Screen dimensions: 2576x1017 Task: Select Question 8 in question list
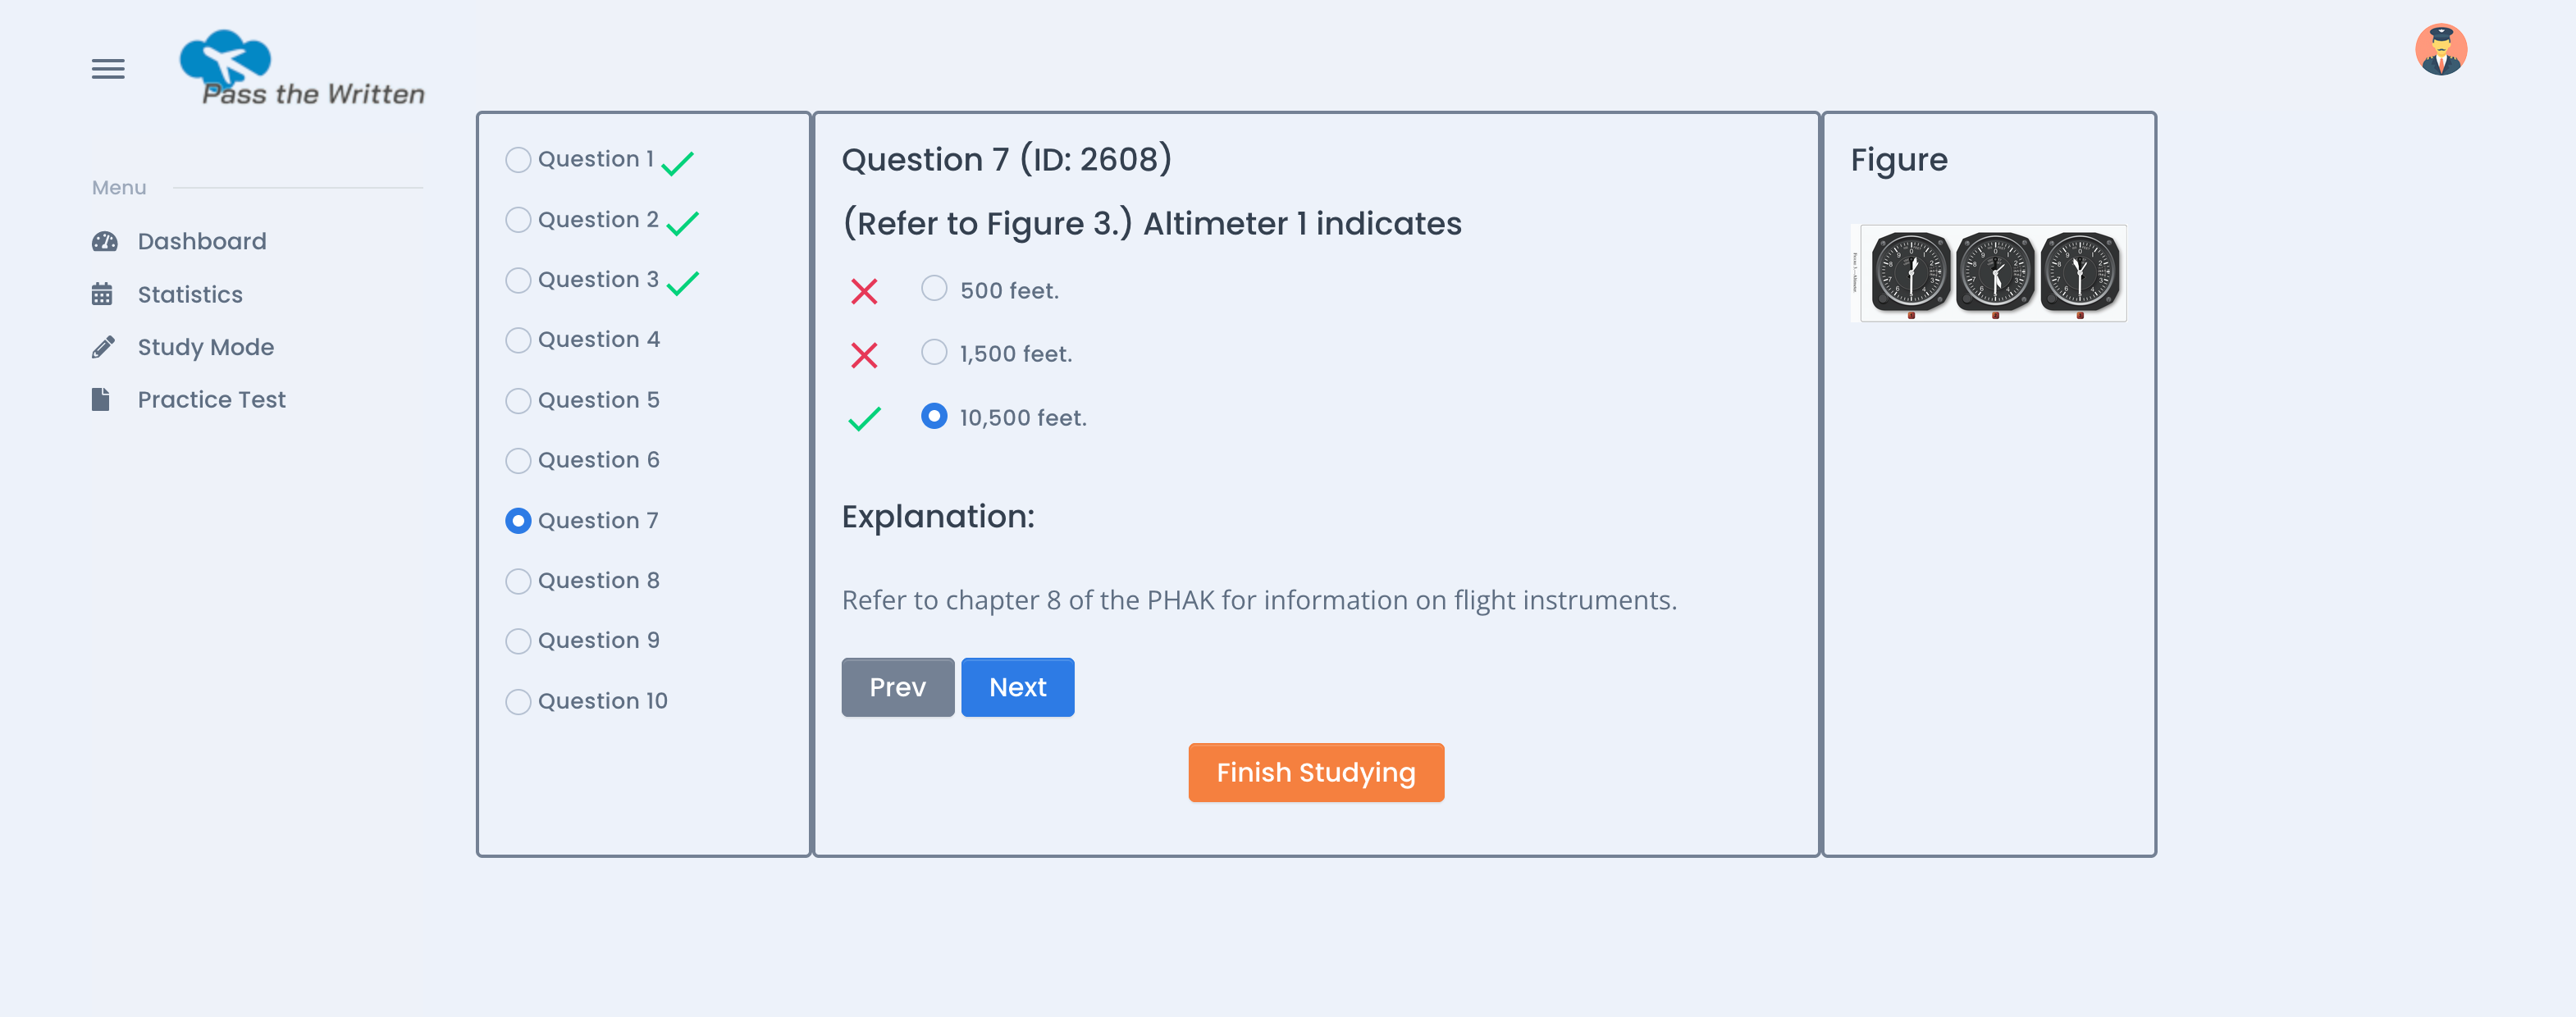(x=518, y=581)
